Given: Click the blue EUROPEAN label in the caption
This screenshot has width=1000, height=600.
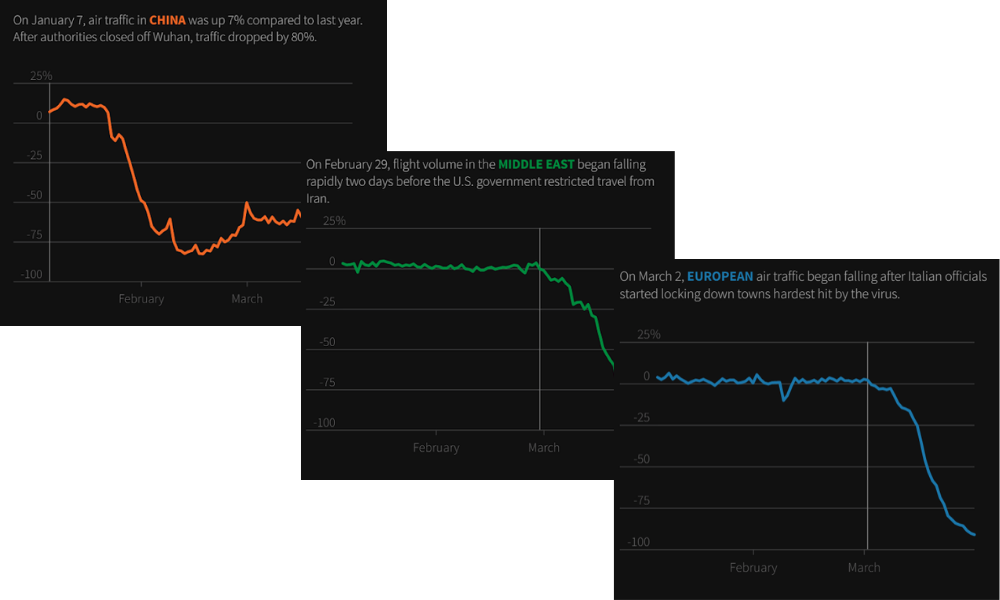Looking at the screenshot, I should [x=721, y=276].
